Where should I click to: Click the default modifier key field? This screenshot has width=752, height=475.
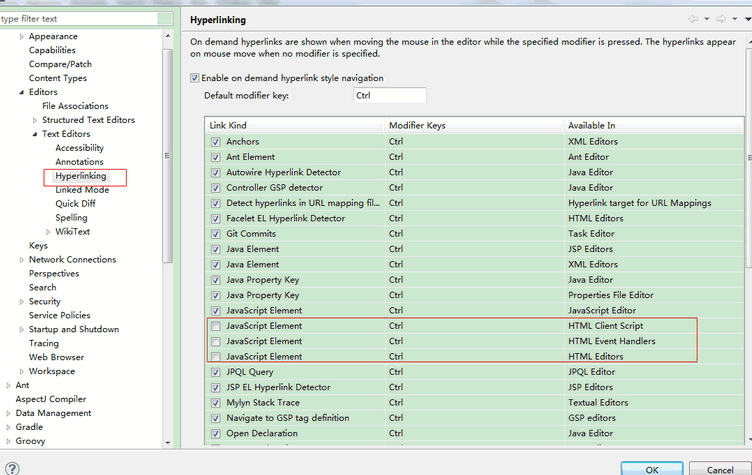click(x=390, y=96)
